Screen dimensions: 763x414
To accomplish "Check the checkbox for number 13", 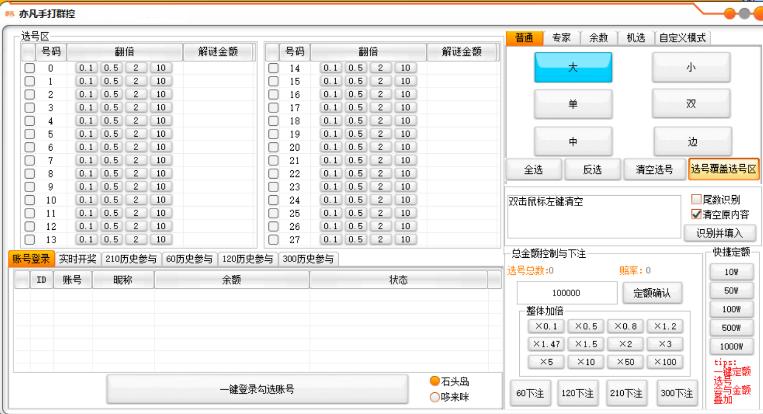I will click(30, 239).
